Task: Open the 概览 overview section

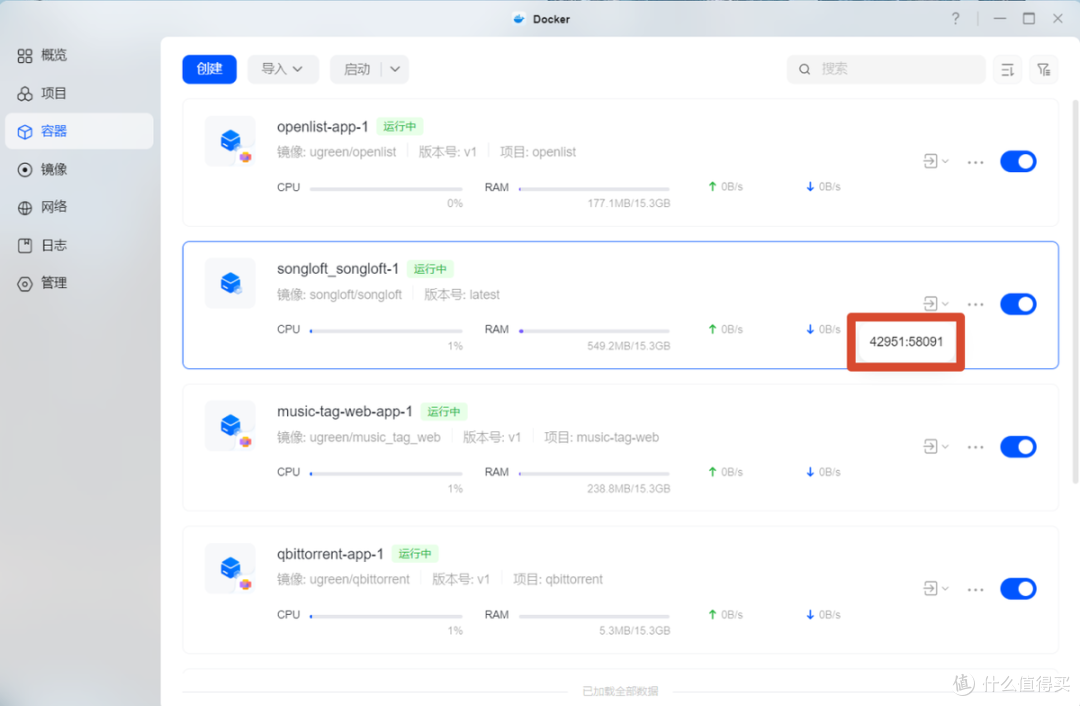Action: tap(43, 55)
